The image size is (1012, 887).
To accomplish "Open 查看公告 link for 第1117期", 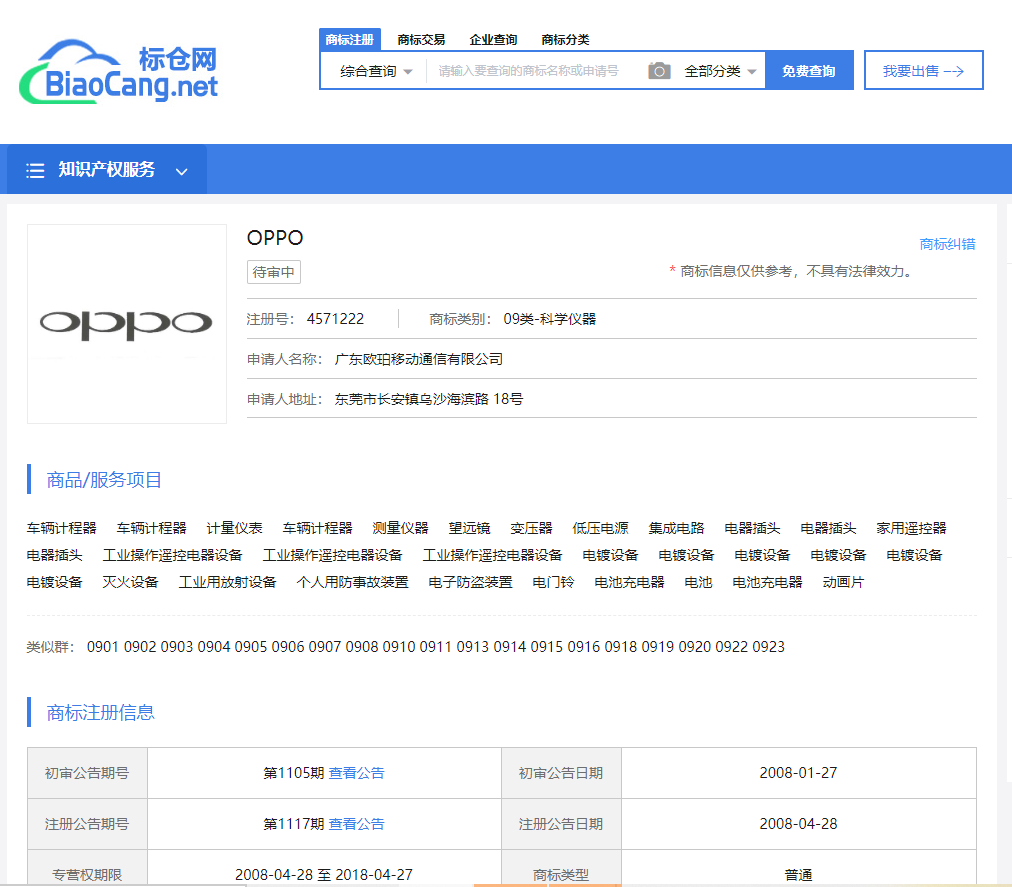I will coord(356,824).
